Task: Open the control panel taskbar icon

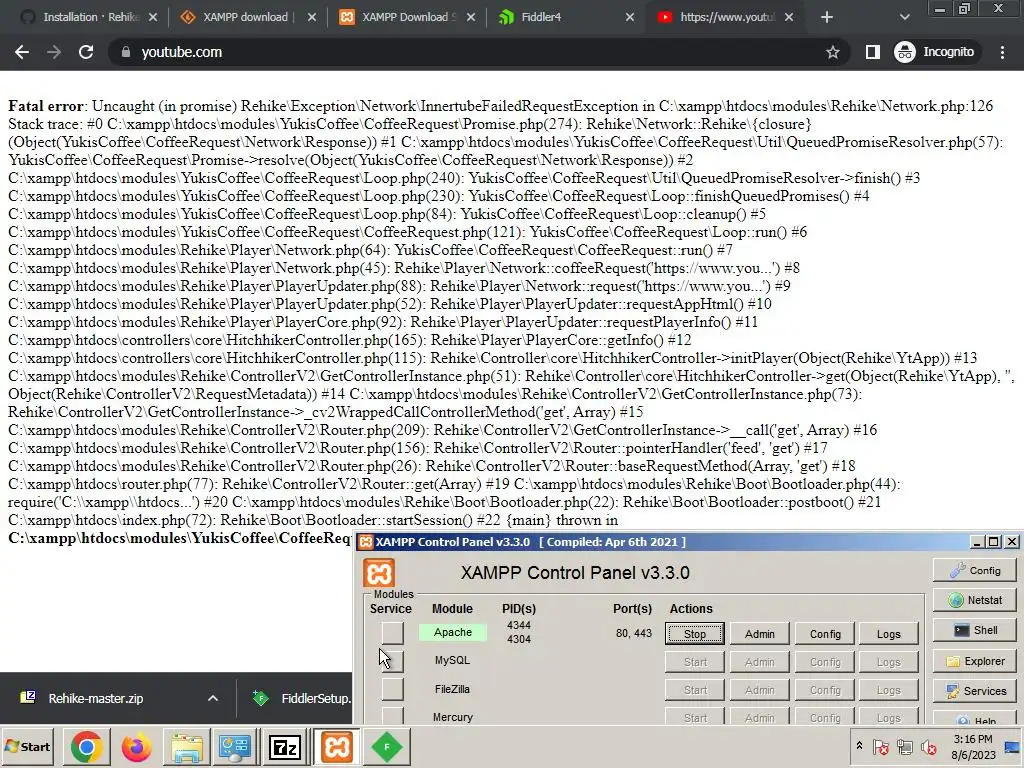Action: (x=235, y=747)
